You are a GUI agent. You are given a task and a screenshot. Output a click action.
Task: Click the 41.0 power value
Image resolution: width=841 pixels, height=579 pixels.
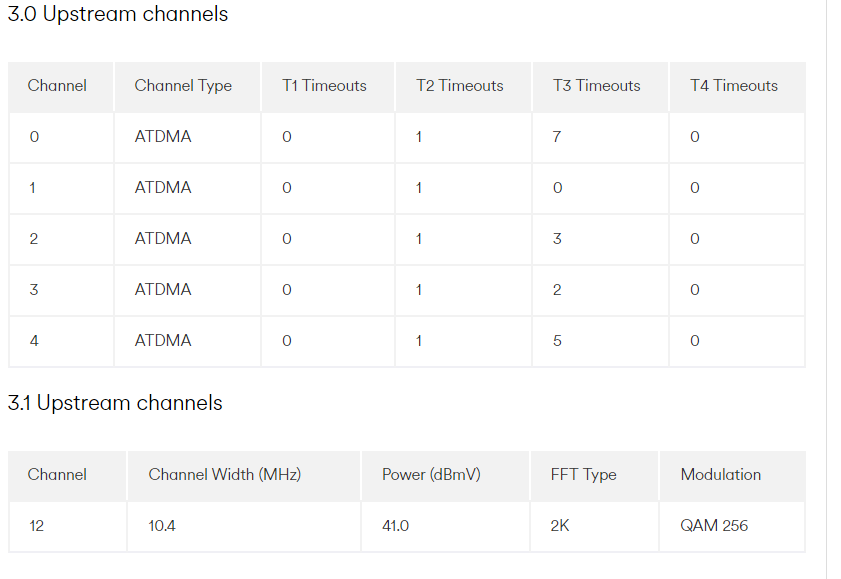tap(395, 526)
